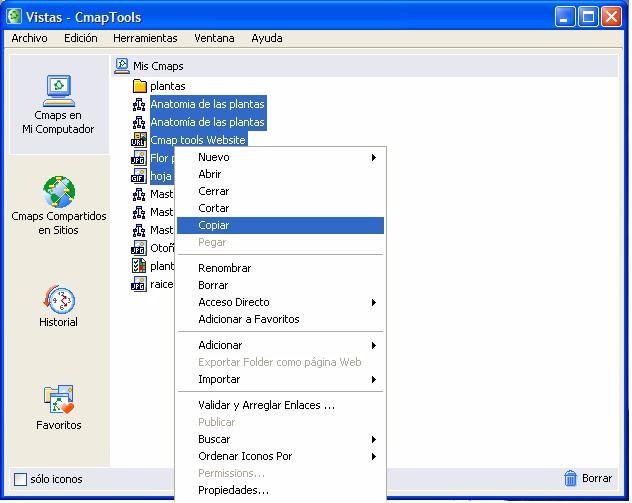This screenshot has height=503, width=632.
Task: Select the Mis Cmaps header label
Action: [x=158, y=66]
